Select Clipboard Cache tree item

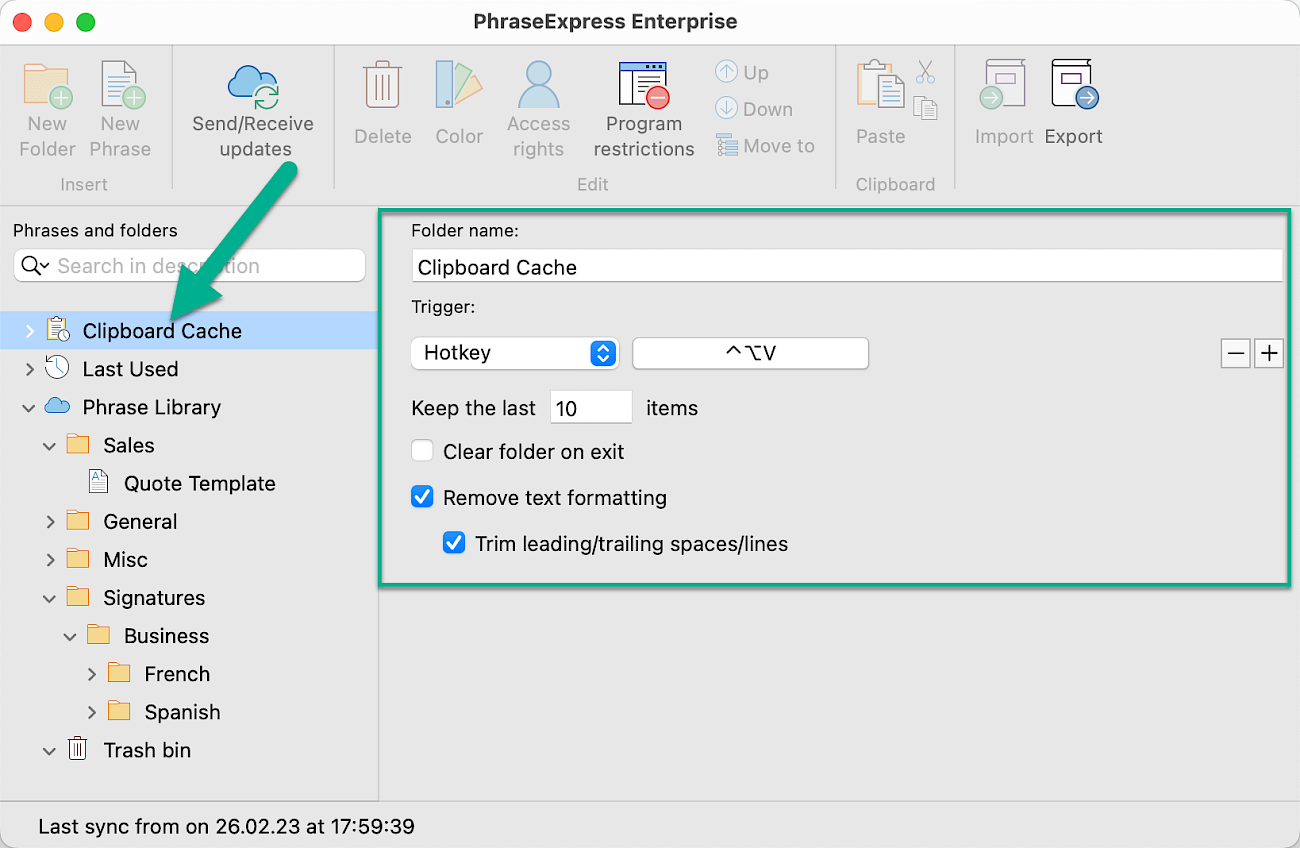[162, 330]
